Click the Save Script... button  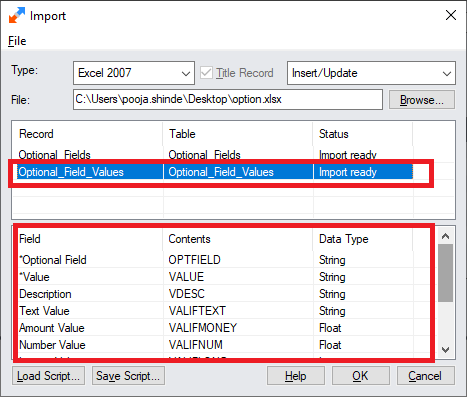(x=128, y=376)
